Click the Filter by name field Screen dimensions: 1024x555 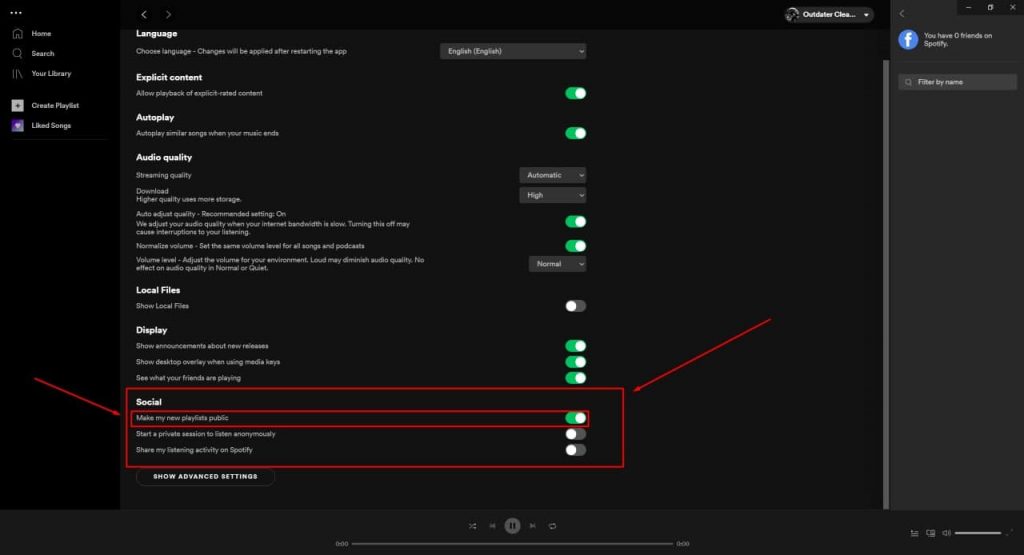pyautogui.click(x=957, y=82)
